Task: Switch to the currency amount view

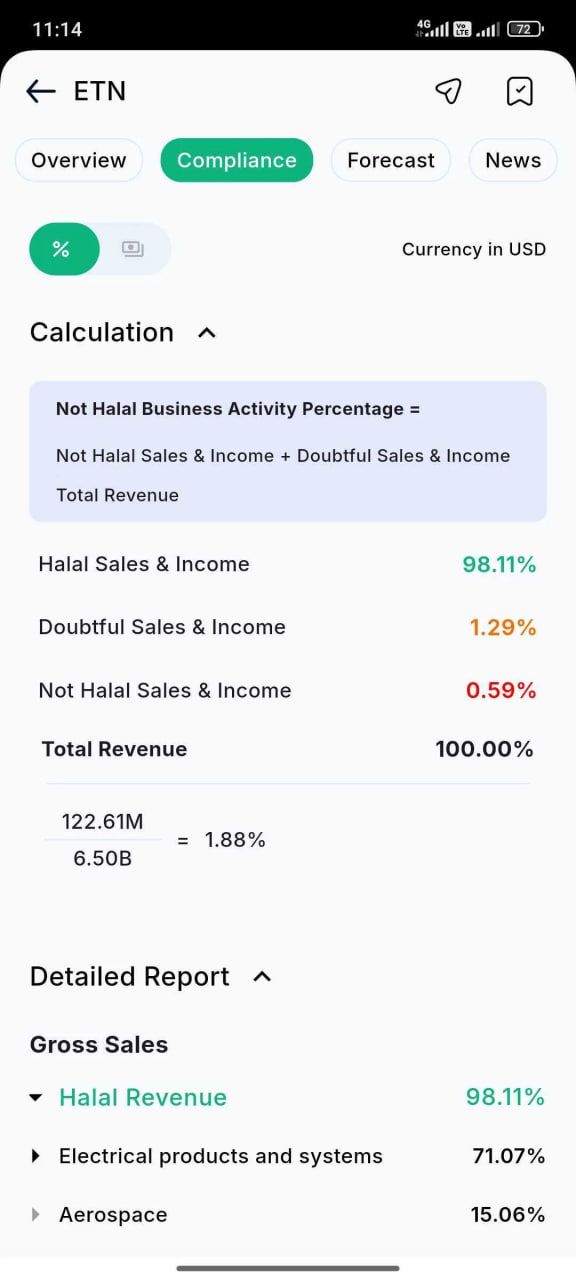Action: coord(133,249)
